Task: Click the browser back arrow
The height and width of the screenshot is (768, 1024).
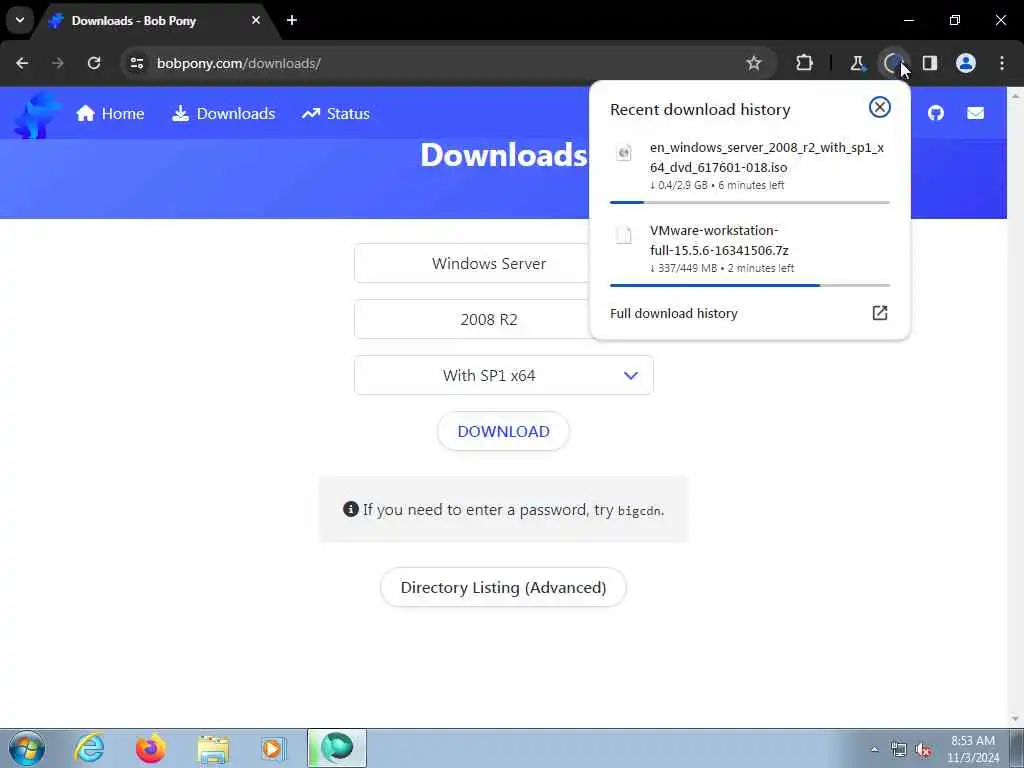Action: coord(22,63)
